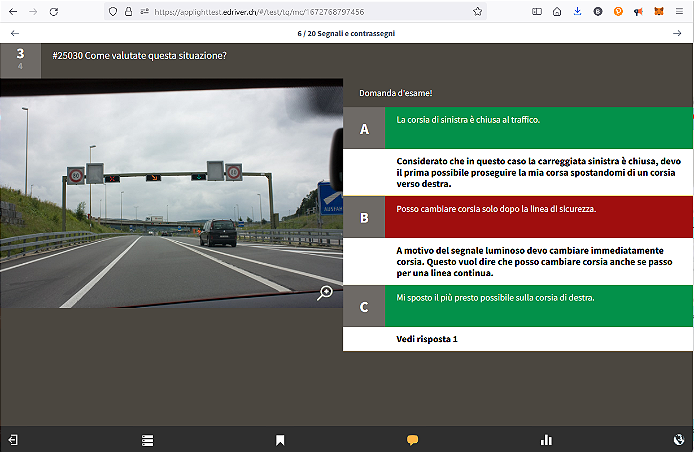Open the reader sidebar view icon
The height and width of the screenshot is (453, 694).
coord(537,12)
